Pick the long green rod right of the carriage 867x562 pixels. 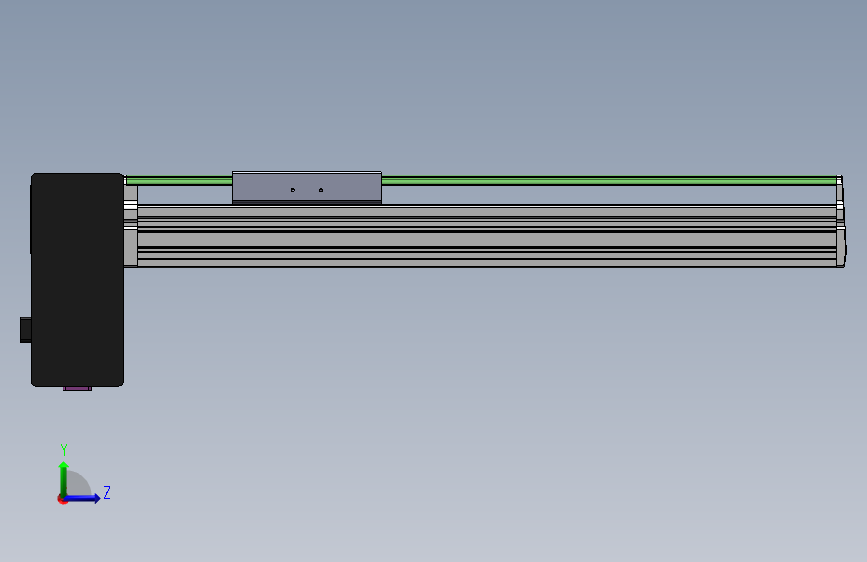pos(610,180)
